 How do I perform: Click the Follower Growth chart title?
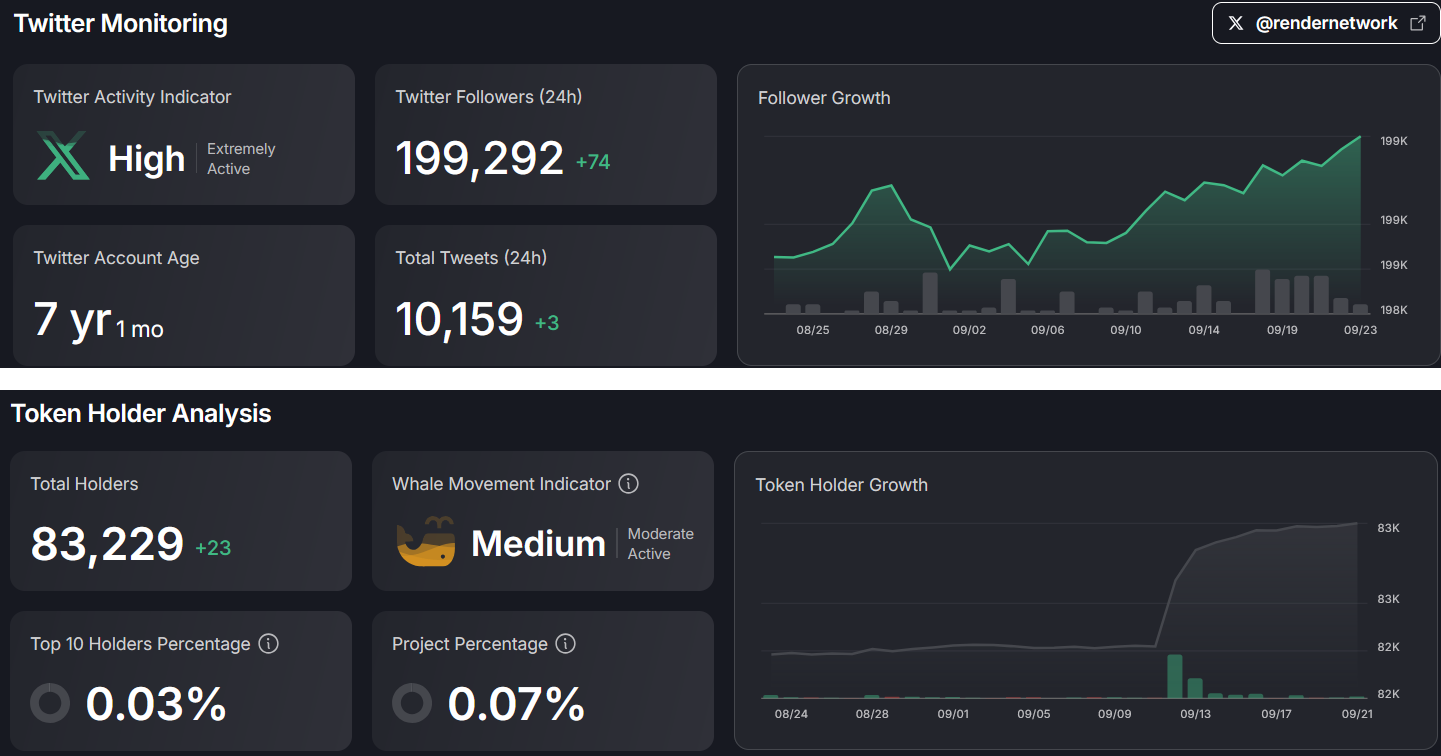pos(824,98)
